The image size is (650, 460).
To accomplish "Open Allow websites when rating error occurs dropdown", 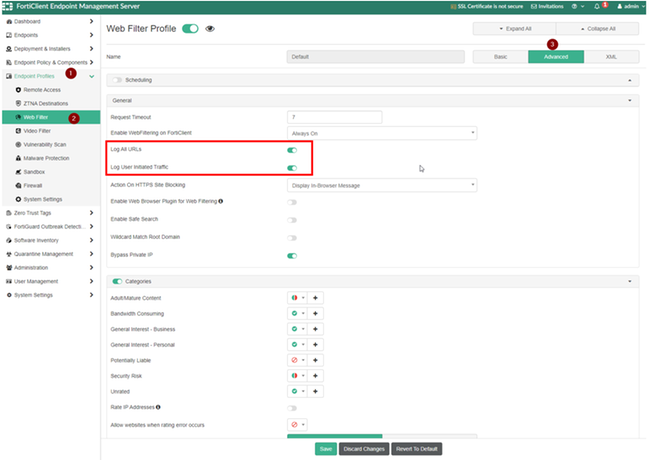I will coord(297,425).
